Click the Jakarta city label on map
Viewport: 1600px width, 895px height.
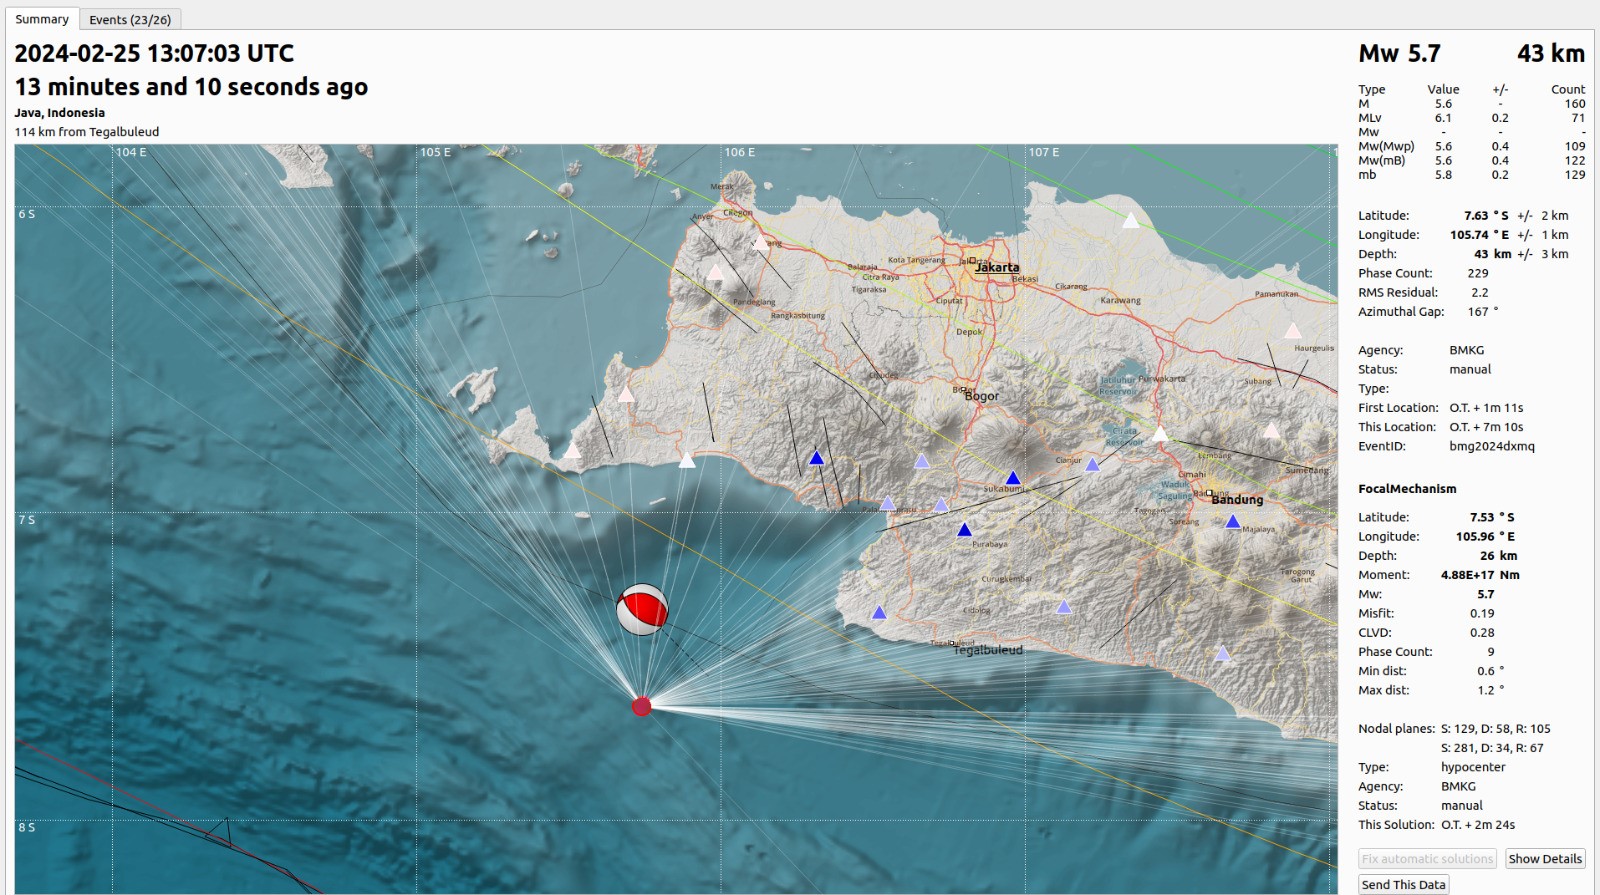coord(997,267)
